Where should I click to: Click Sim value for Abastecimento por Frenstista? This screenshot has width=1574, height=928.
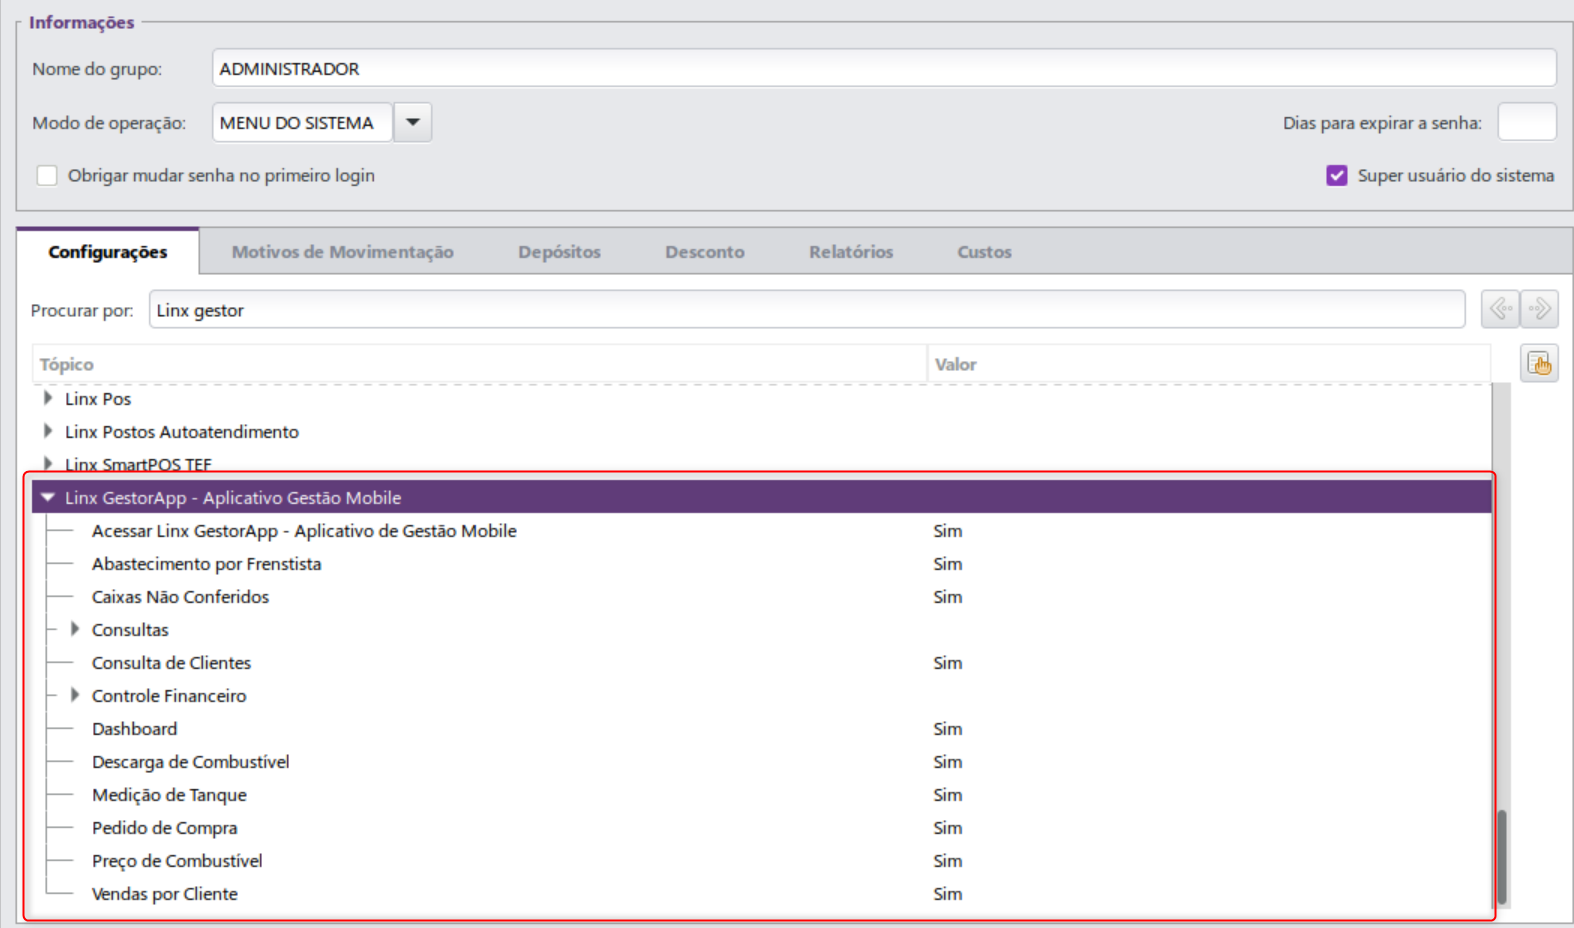[948, 563]
